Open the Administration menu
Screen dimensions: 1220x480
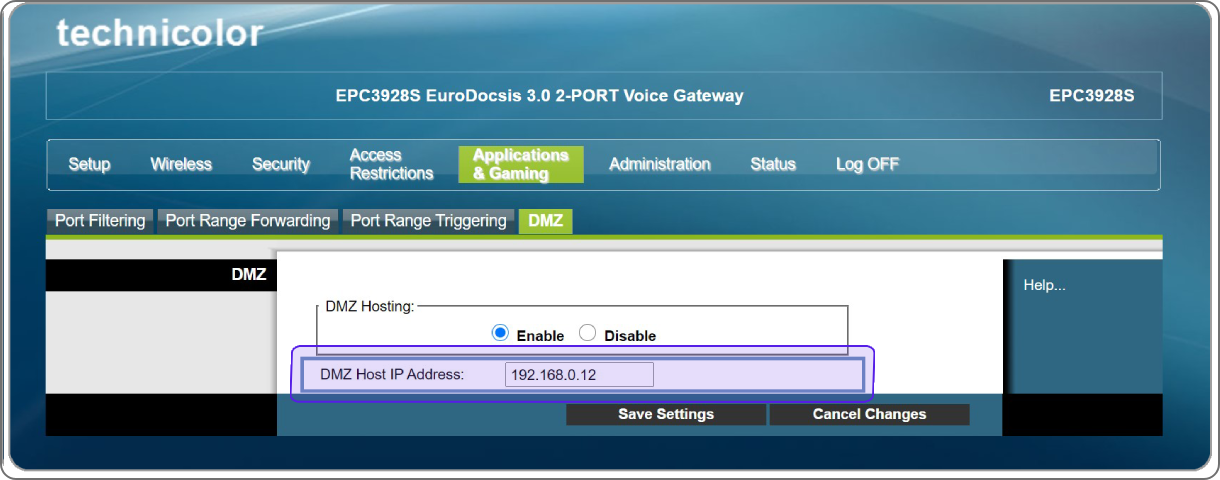(660, 164)
